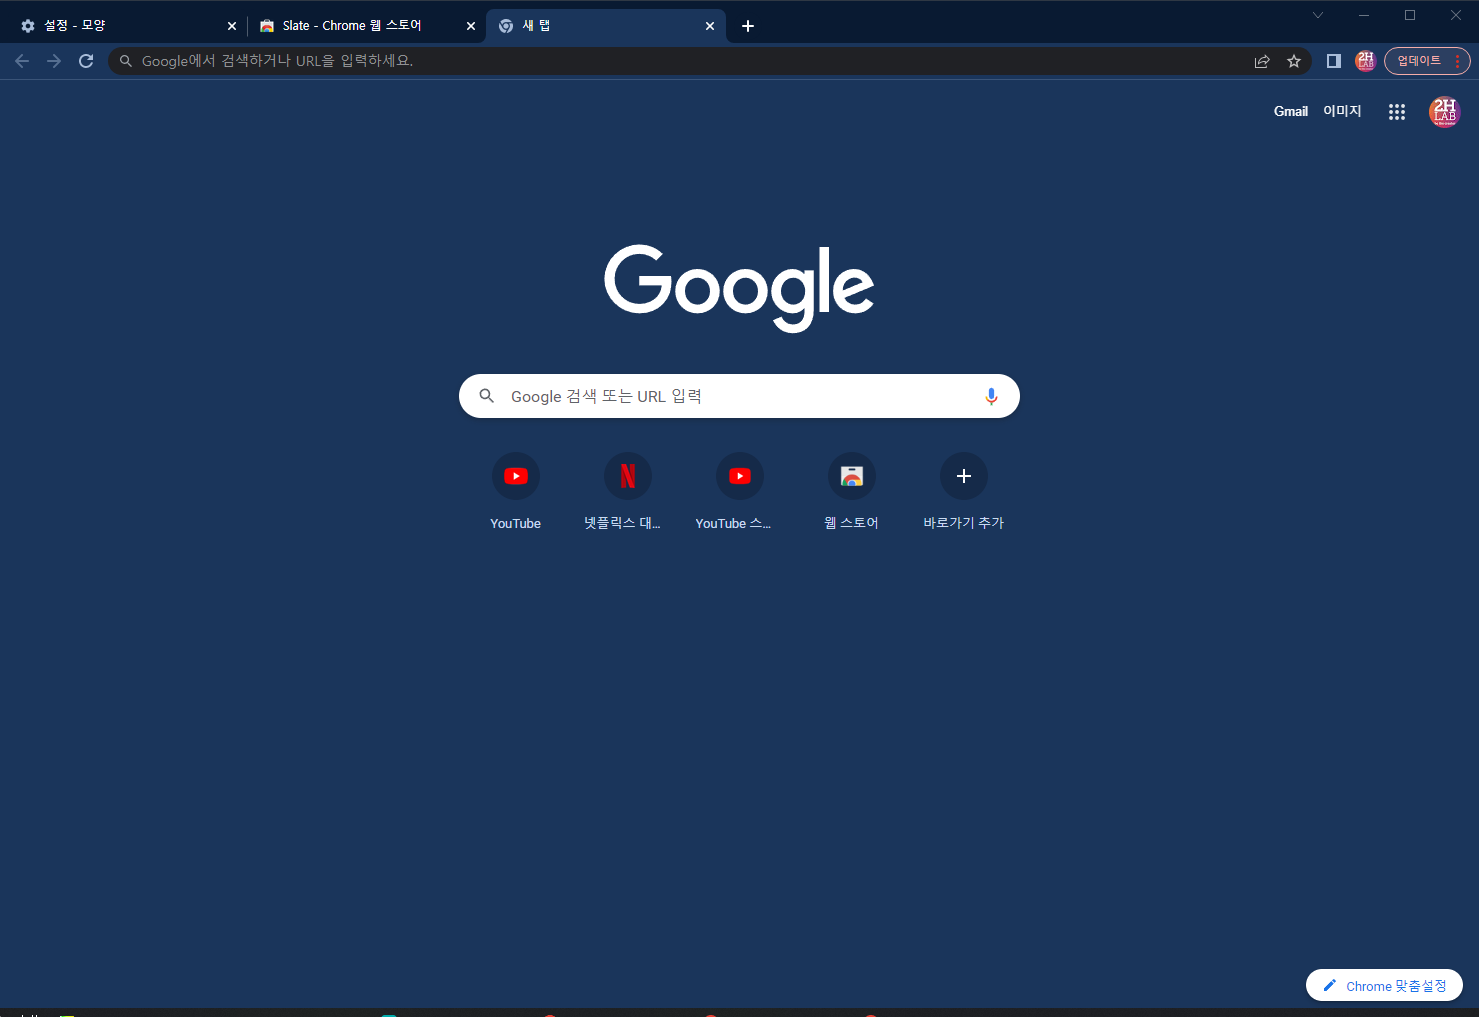
Task: Click the Google logo
Action: (x=739, y=288)
